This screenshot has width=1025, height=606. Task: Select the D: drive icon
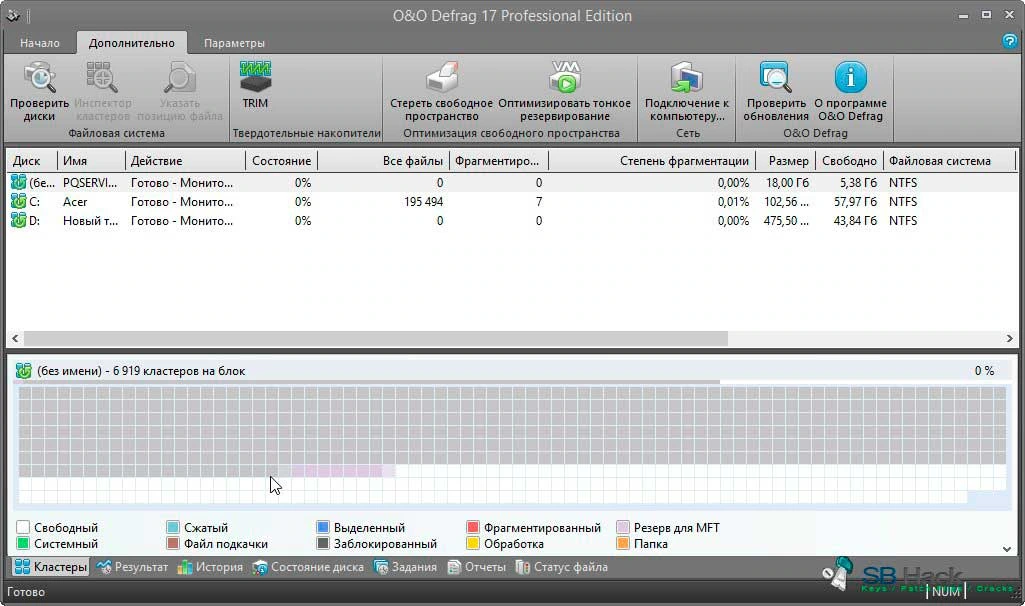pyautogui.click(x=18, y=220)
